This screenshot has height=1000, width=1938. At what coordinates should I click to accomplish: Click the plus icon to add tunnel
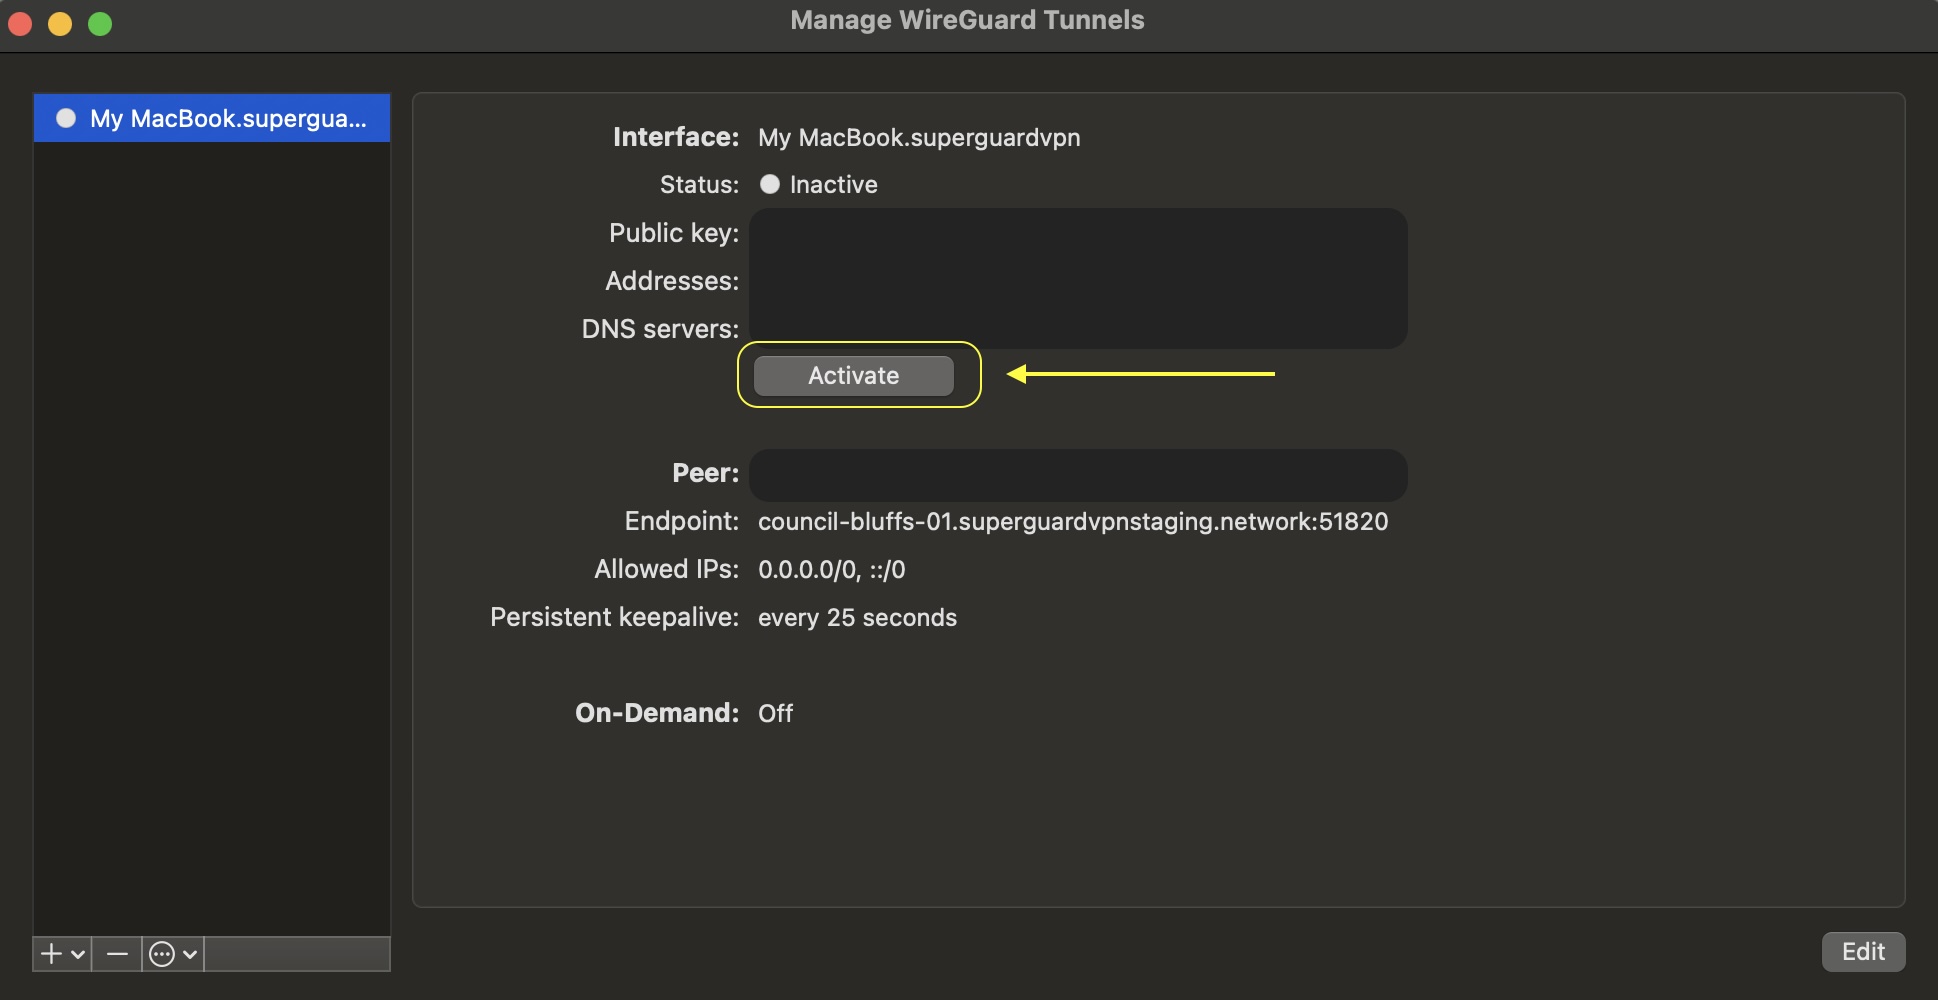pyautogui.click(x=51, y=954)
